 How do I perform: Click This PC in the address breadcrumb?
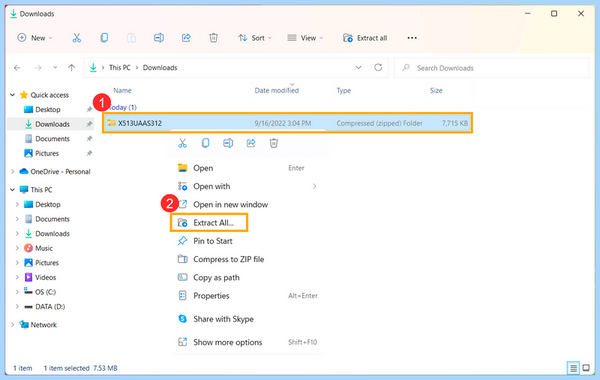pos(120,67)
